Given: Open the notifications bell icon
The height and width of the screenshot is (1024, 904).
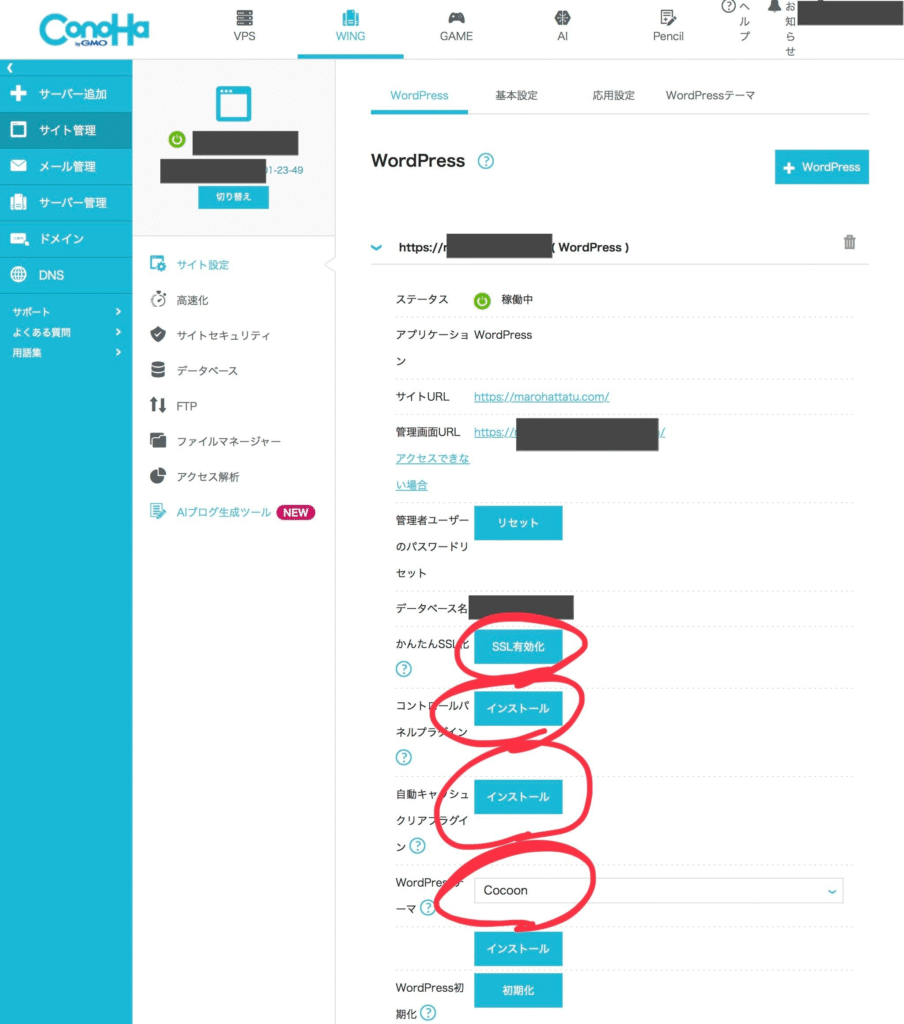Looking at the screenshot, I should [x=774, y=7].
